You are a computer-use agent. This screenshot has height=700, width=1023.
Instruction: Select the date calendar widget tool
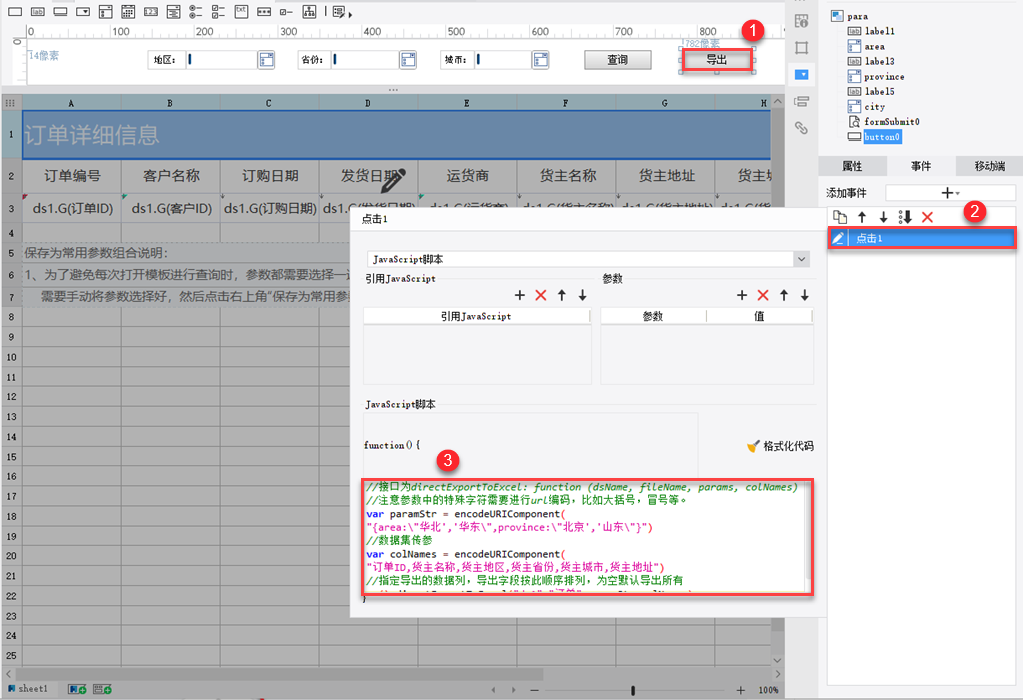[x=128, y=12]
